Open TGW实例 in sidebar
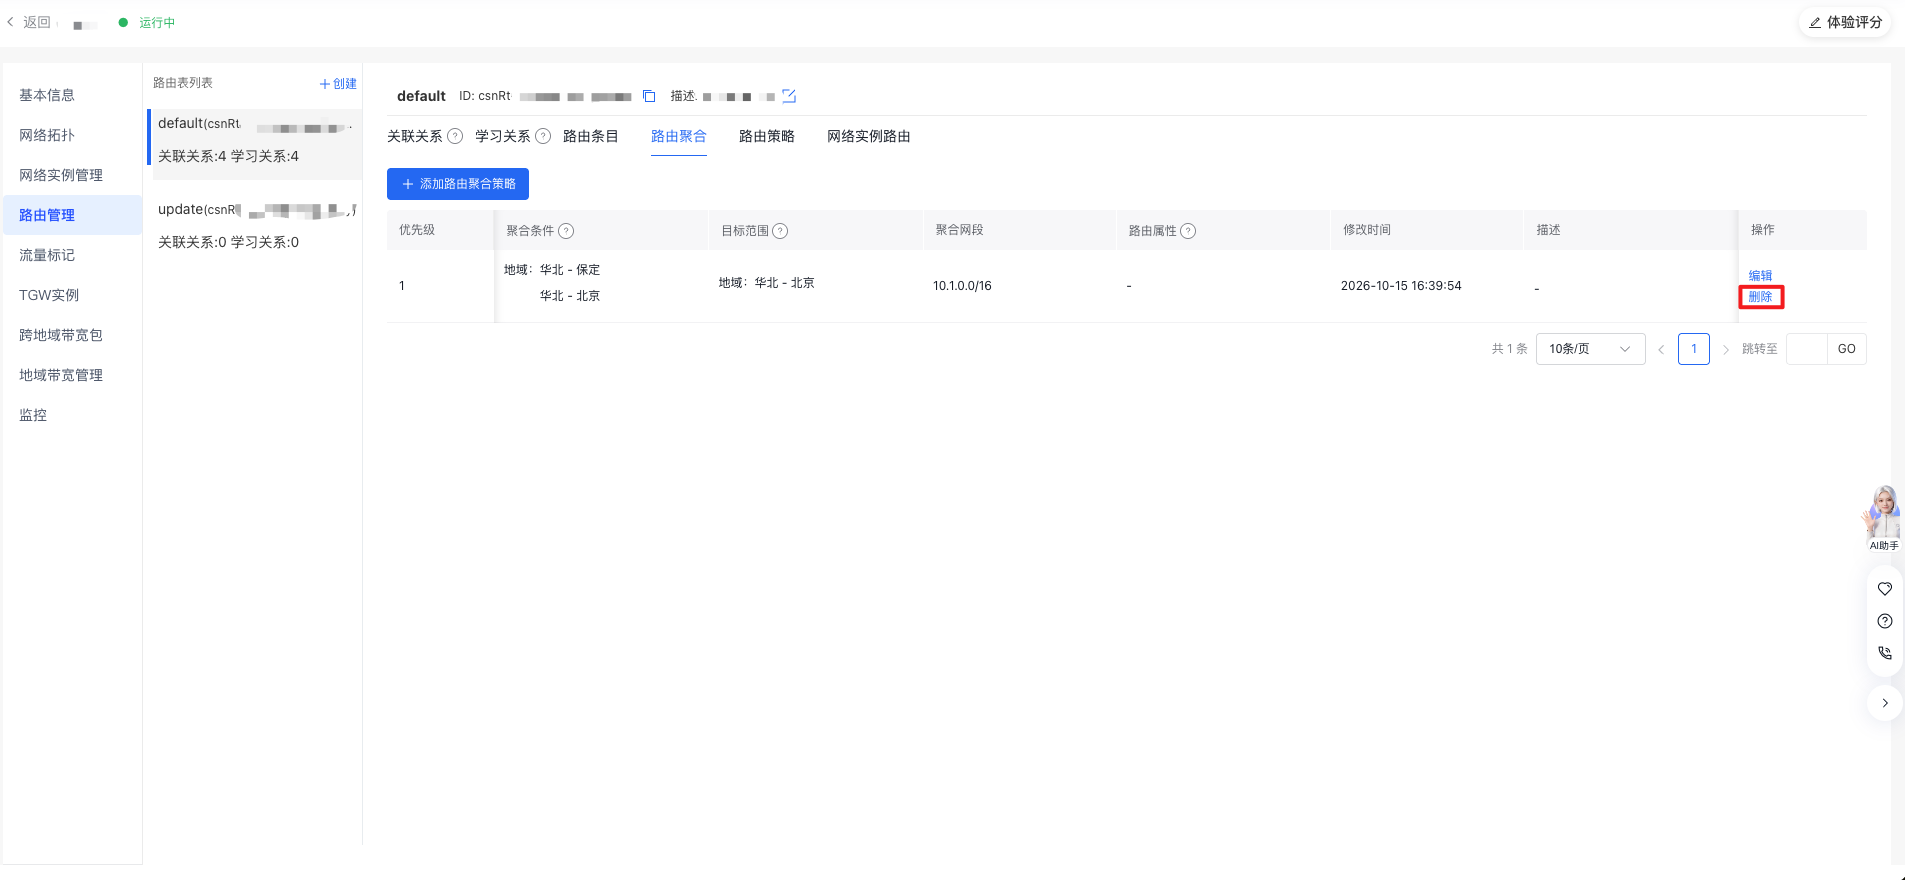Viewport: 1905px width, 880px height. click(72, 295)
